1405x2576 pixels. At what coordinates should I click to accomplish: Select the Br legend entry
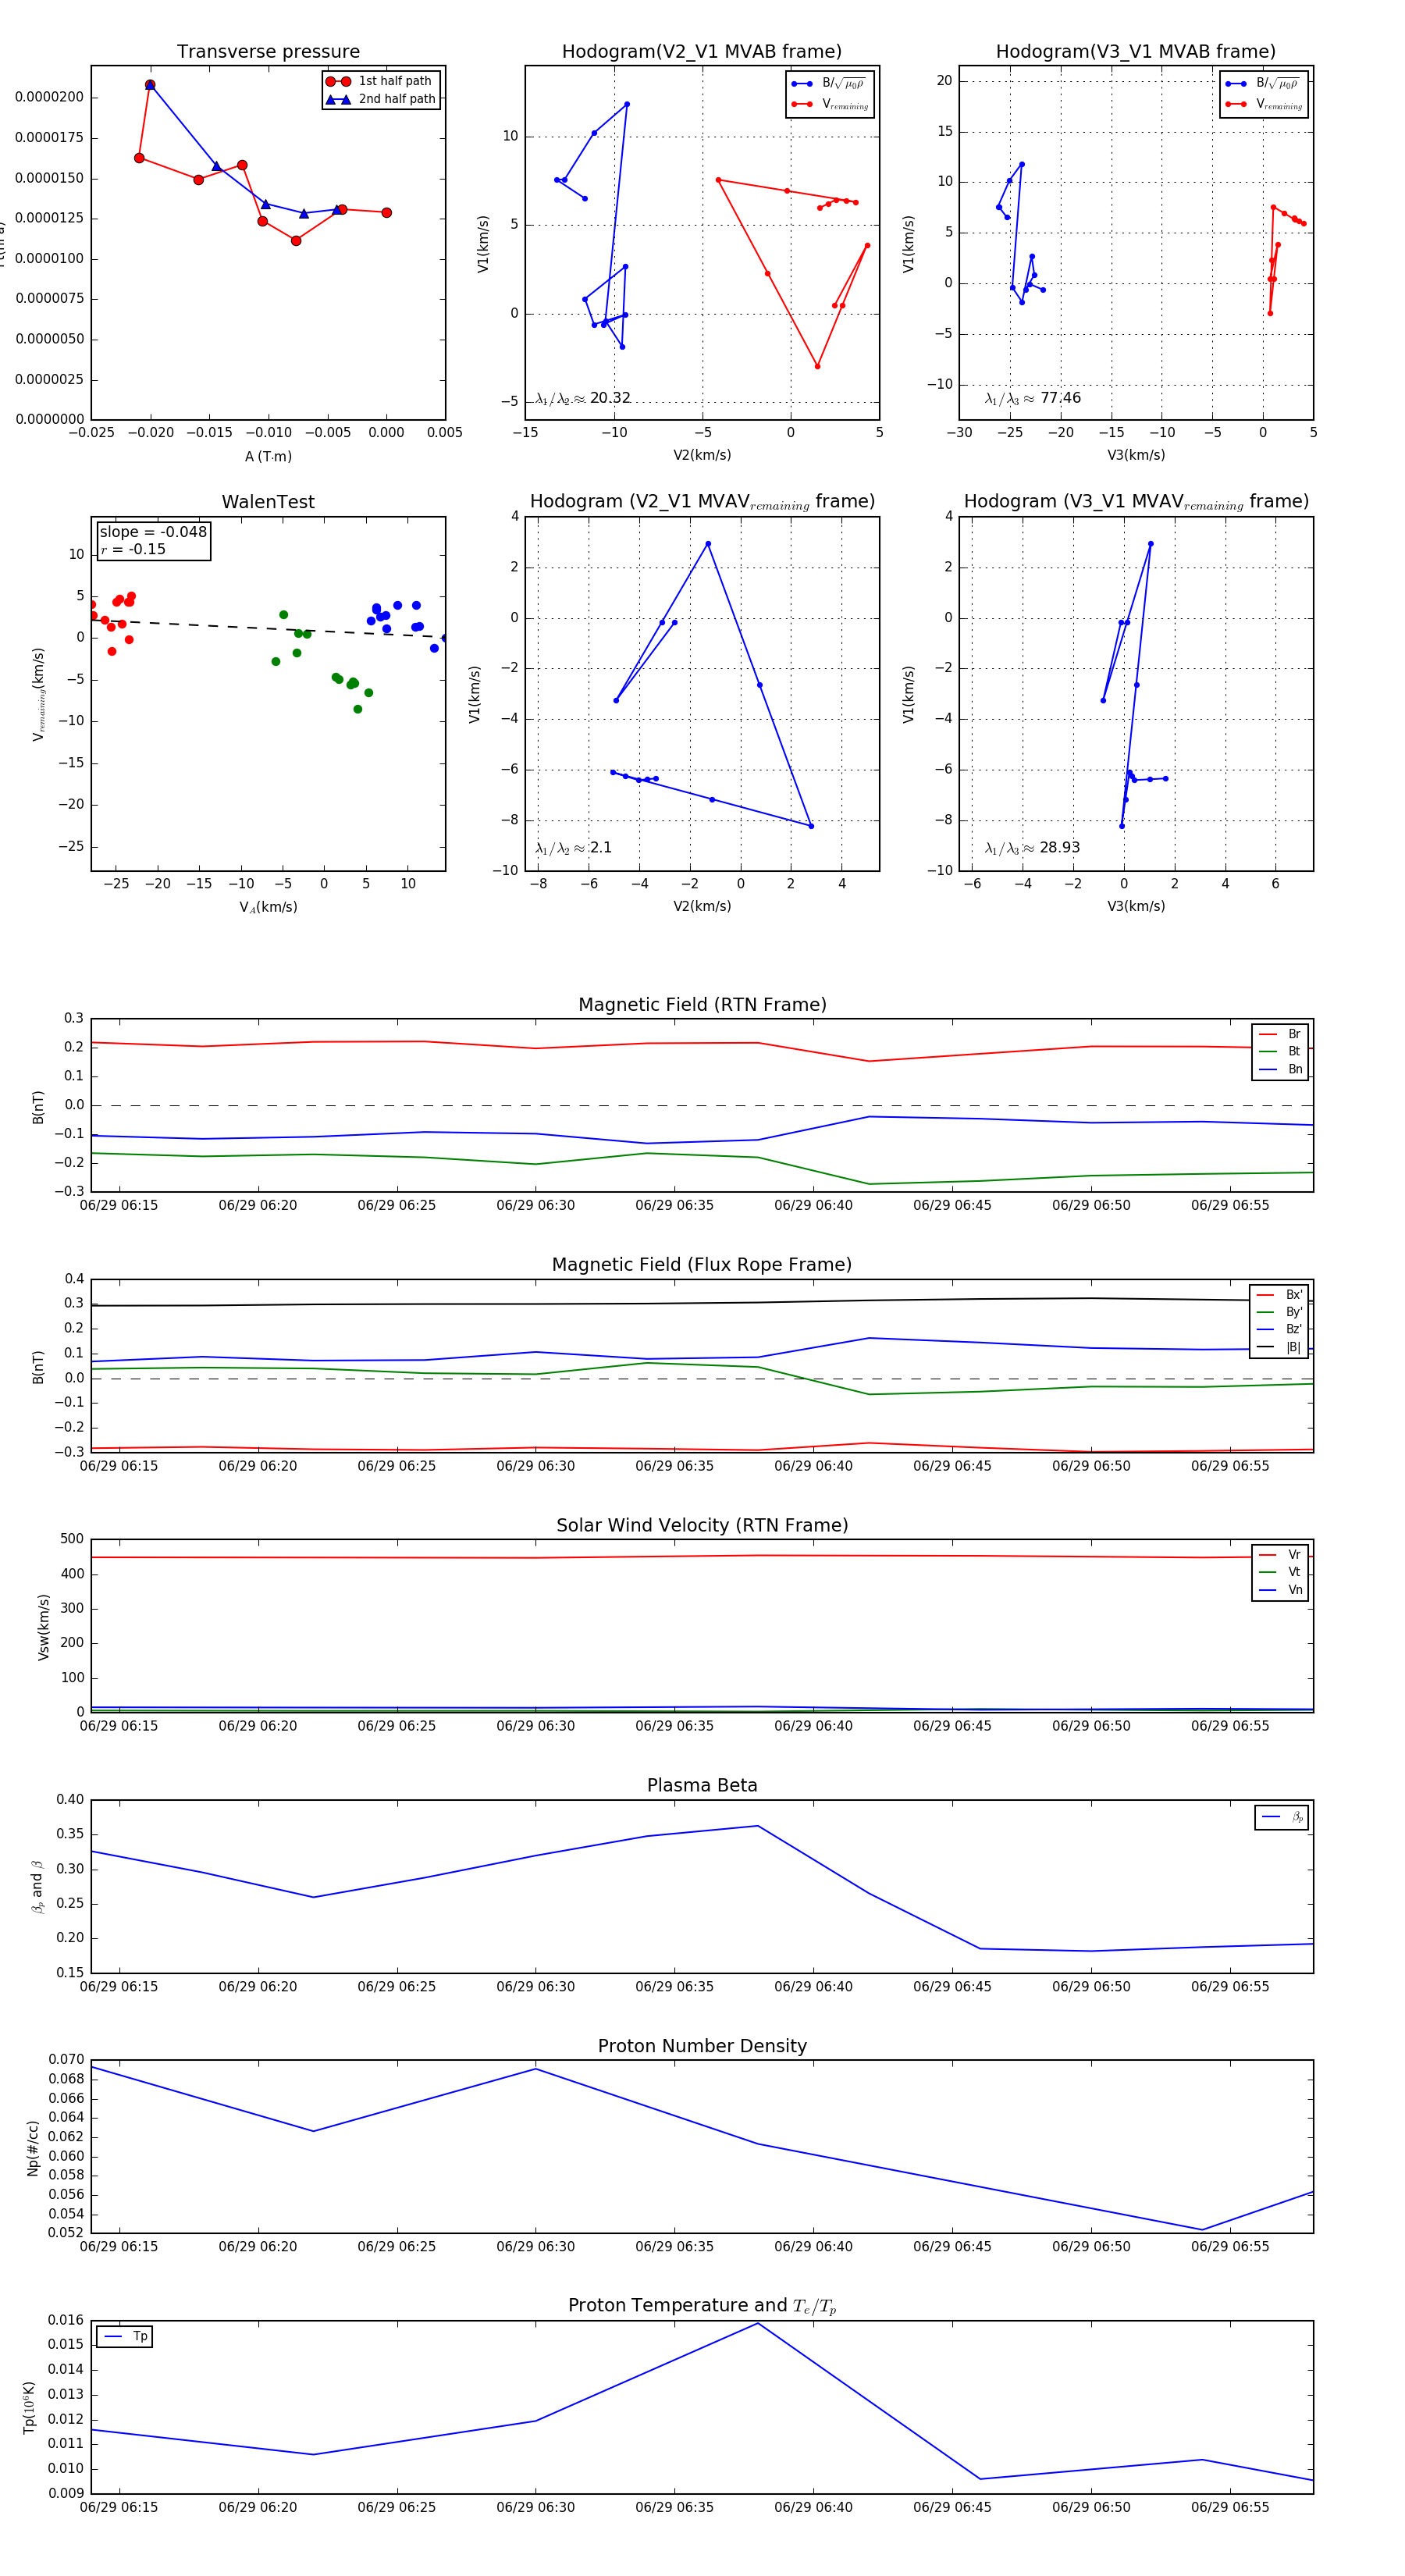(x=1280, y=1034)
